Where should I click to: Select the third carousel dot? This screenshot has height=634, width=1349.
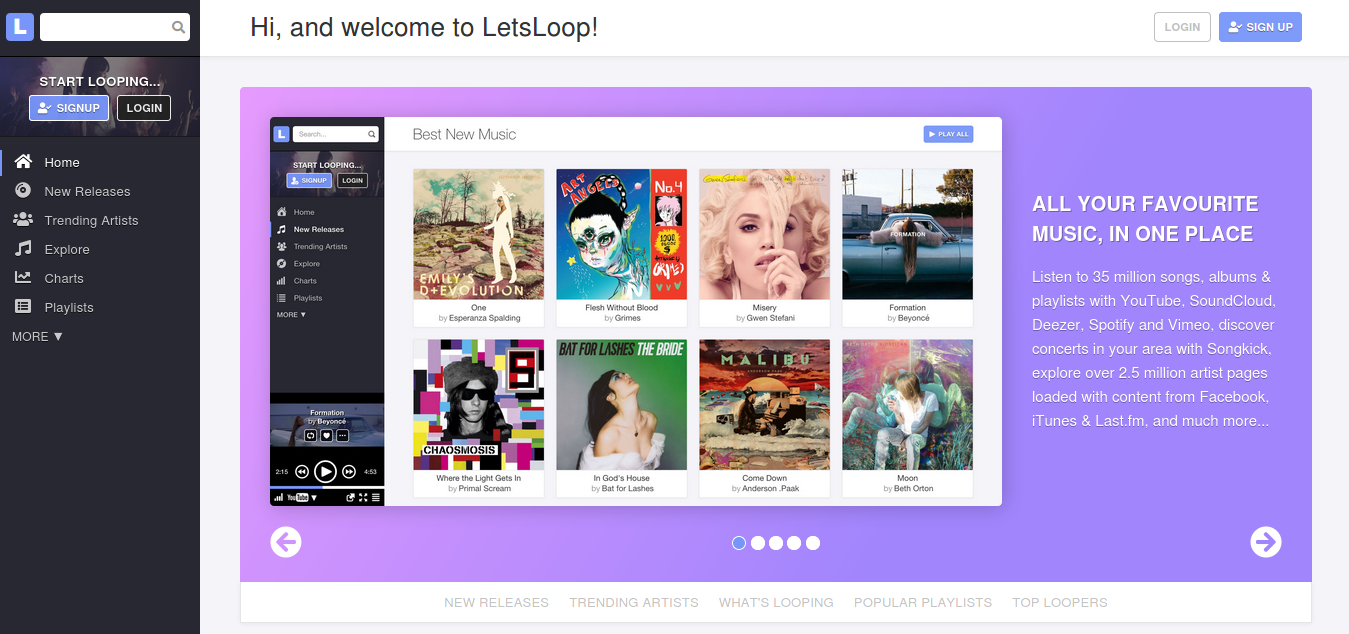(776, 543)
